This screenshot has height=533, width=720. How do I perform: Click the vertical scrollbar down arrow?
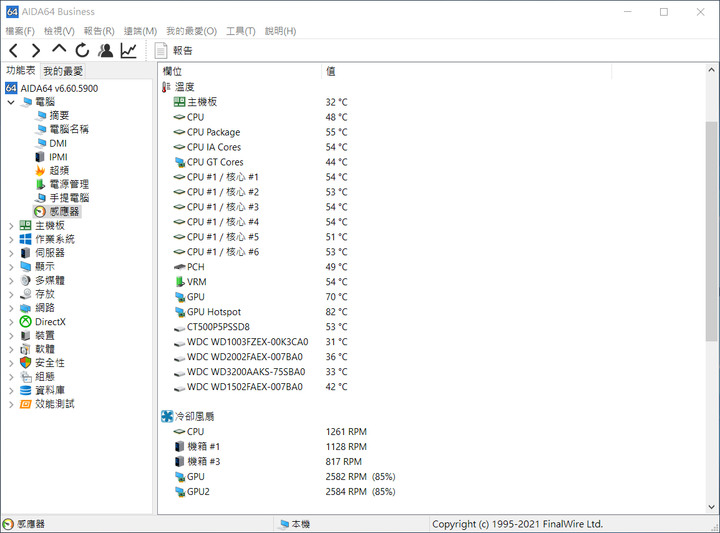point(711,507)
